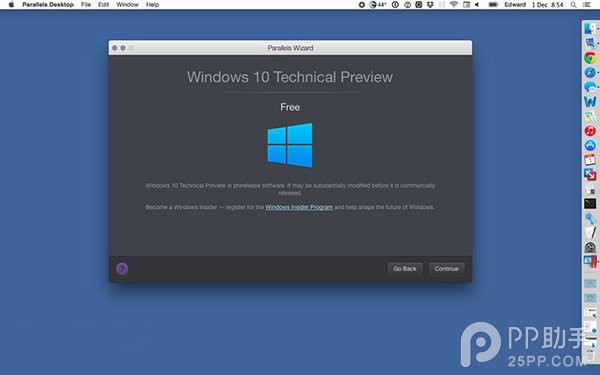Open the Help menu
This screenshot has width=600, height=375.
152,5
